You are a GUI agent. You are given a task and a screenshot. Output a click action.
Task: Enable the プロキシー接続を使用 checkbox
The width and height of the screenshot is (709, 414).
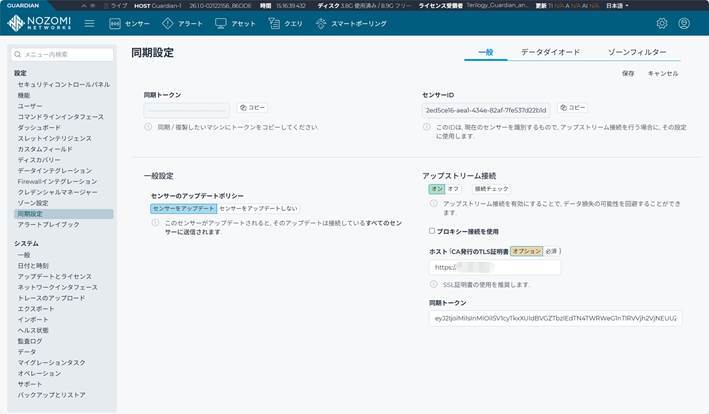tap(432, 230)
